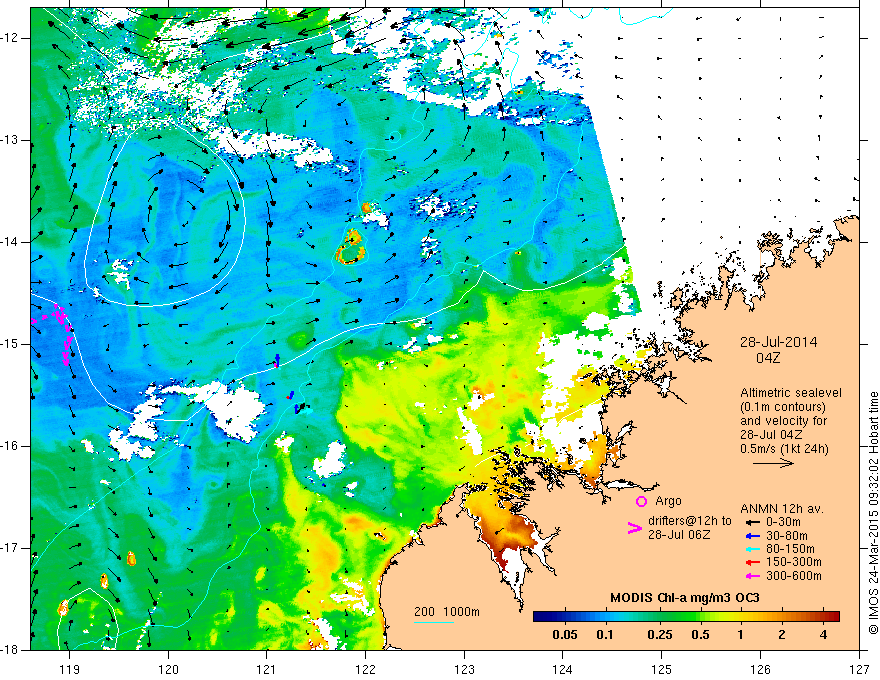
Task: Click the colorbar value 1
Action: 741,635
